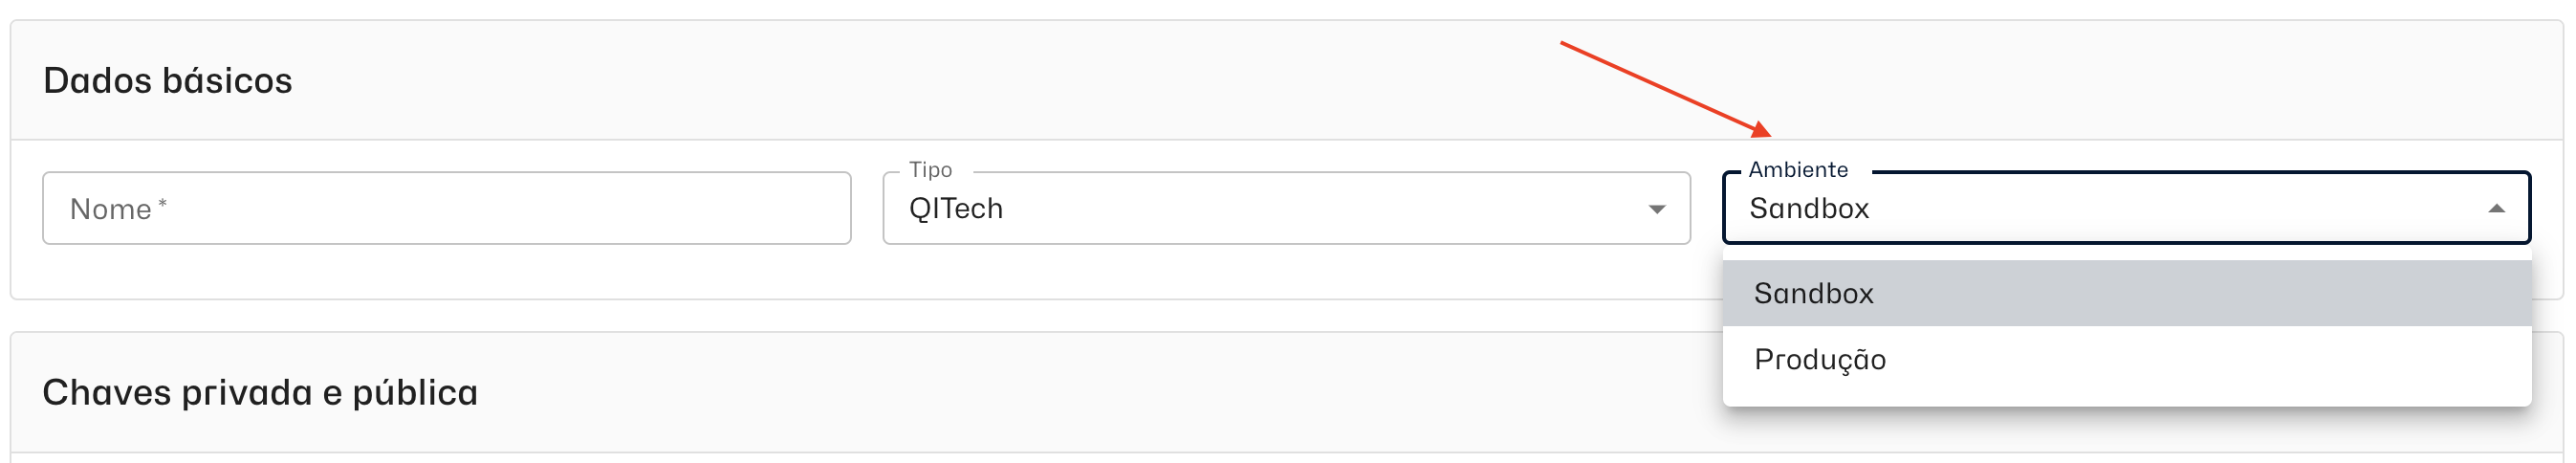Click the Dados básicos section heading
Screen dimensions: 2576x463
[167, 80]
